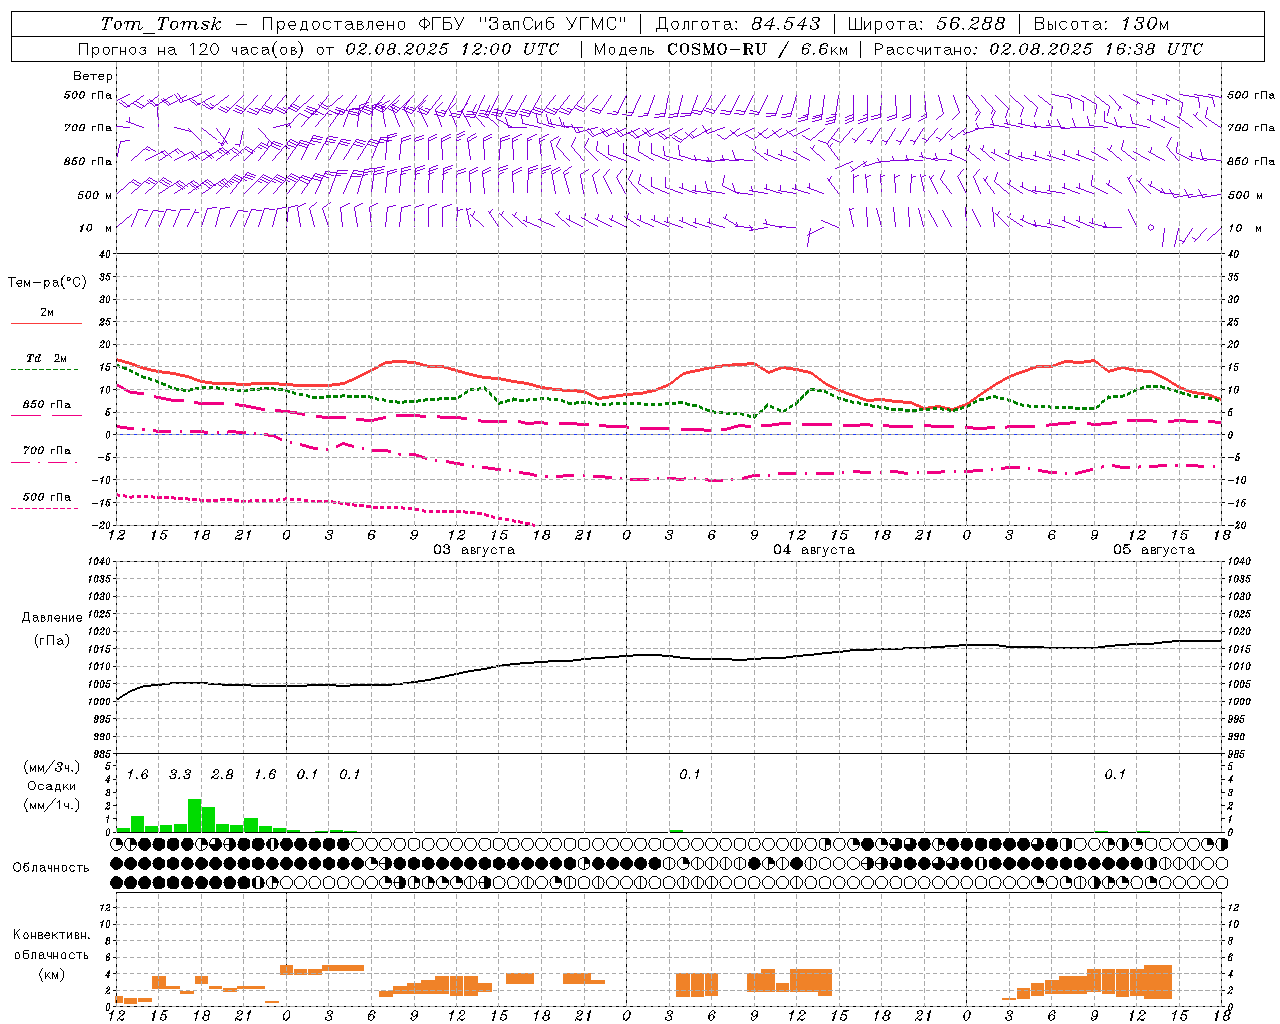Click the "05 августа" date label
The width and height of the screenshot is (1280, 1024).
coord(1154,550)
